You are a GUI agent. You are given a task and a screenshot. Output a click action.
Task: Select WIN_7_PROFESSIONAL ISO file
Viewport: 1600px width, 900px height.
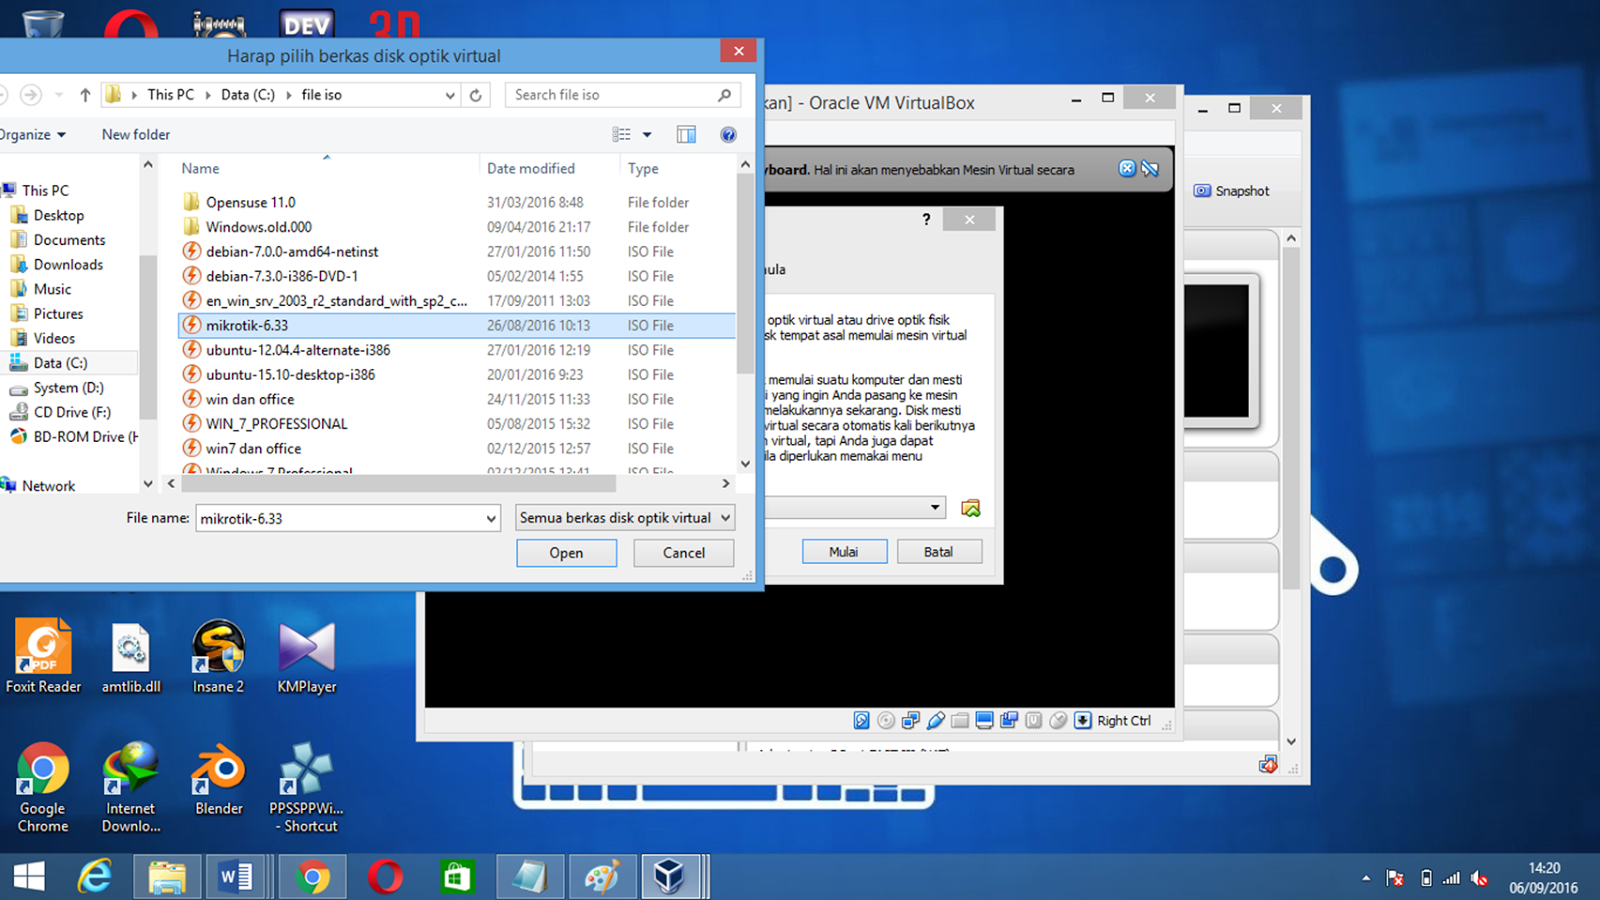click(x=457, y=424)
